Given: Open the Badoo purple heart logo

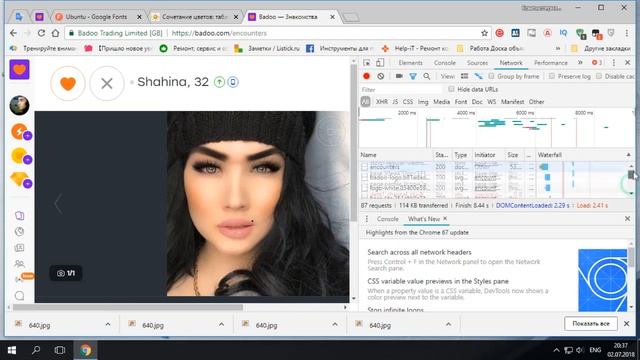Looking at the screenshot, I should click(x=19, y=69).
